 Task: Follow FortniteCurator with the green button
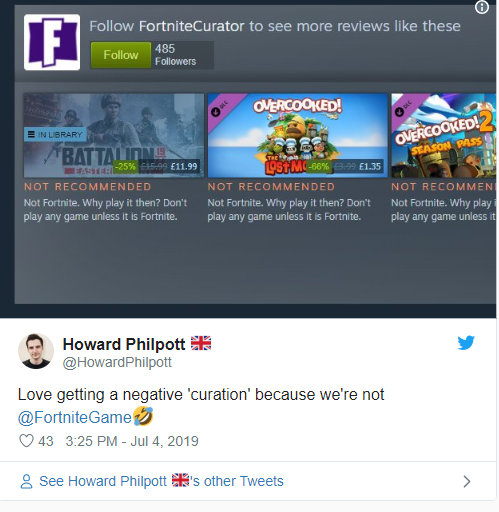(121, 55)
